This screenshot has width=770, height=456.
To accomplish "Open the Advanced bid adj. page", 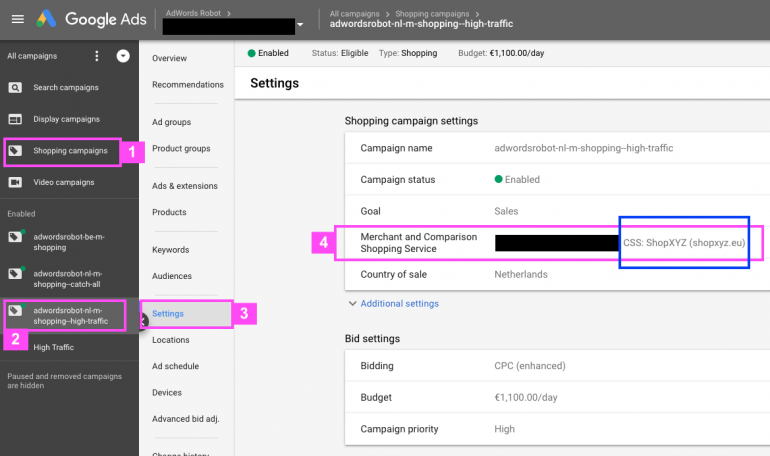I will click(186, 419).
